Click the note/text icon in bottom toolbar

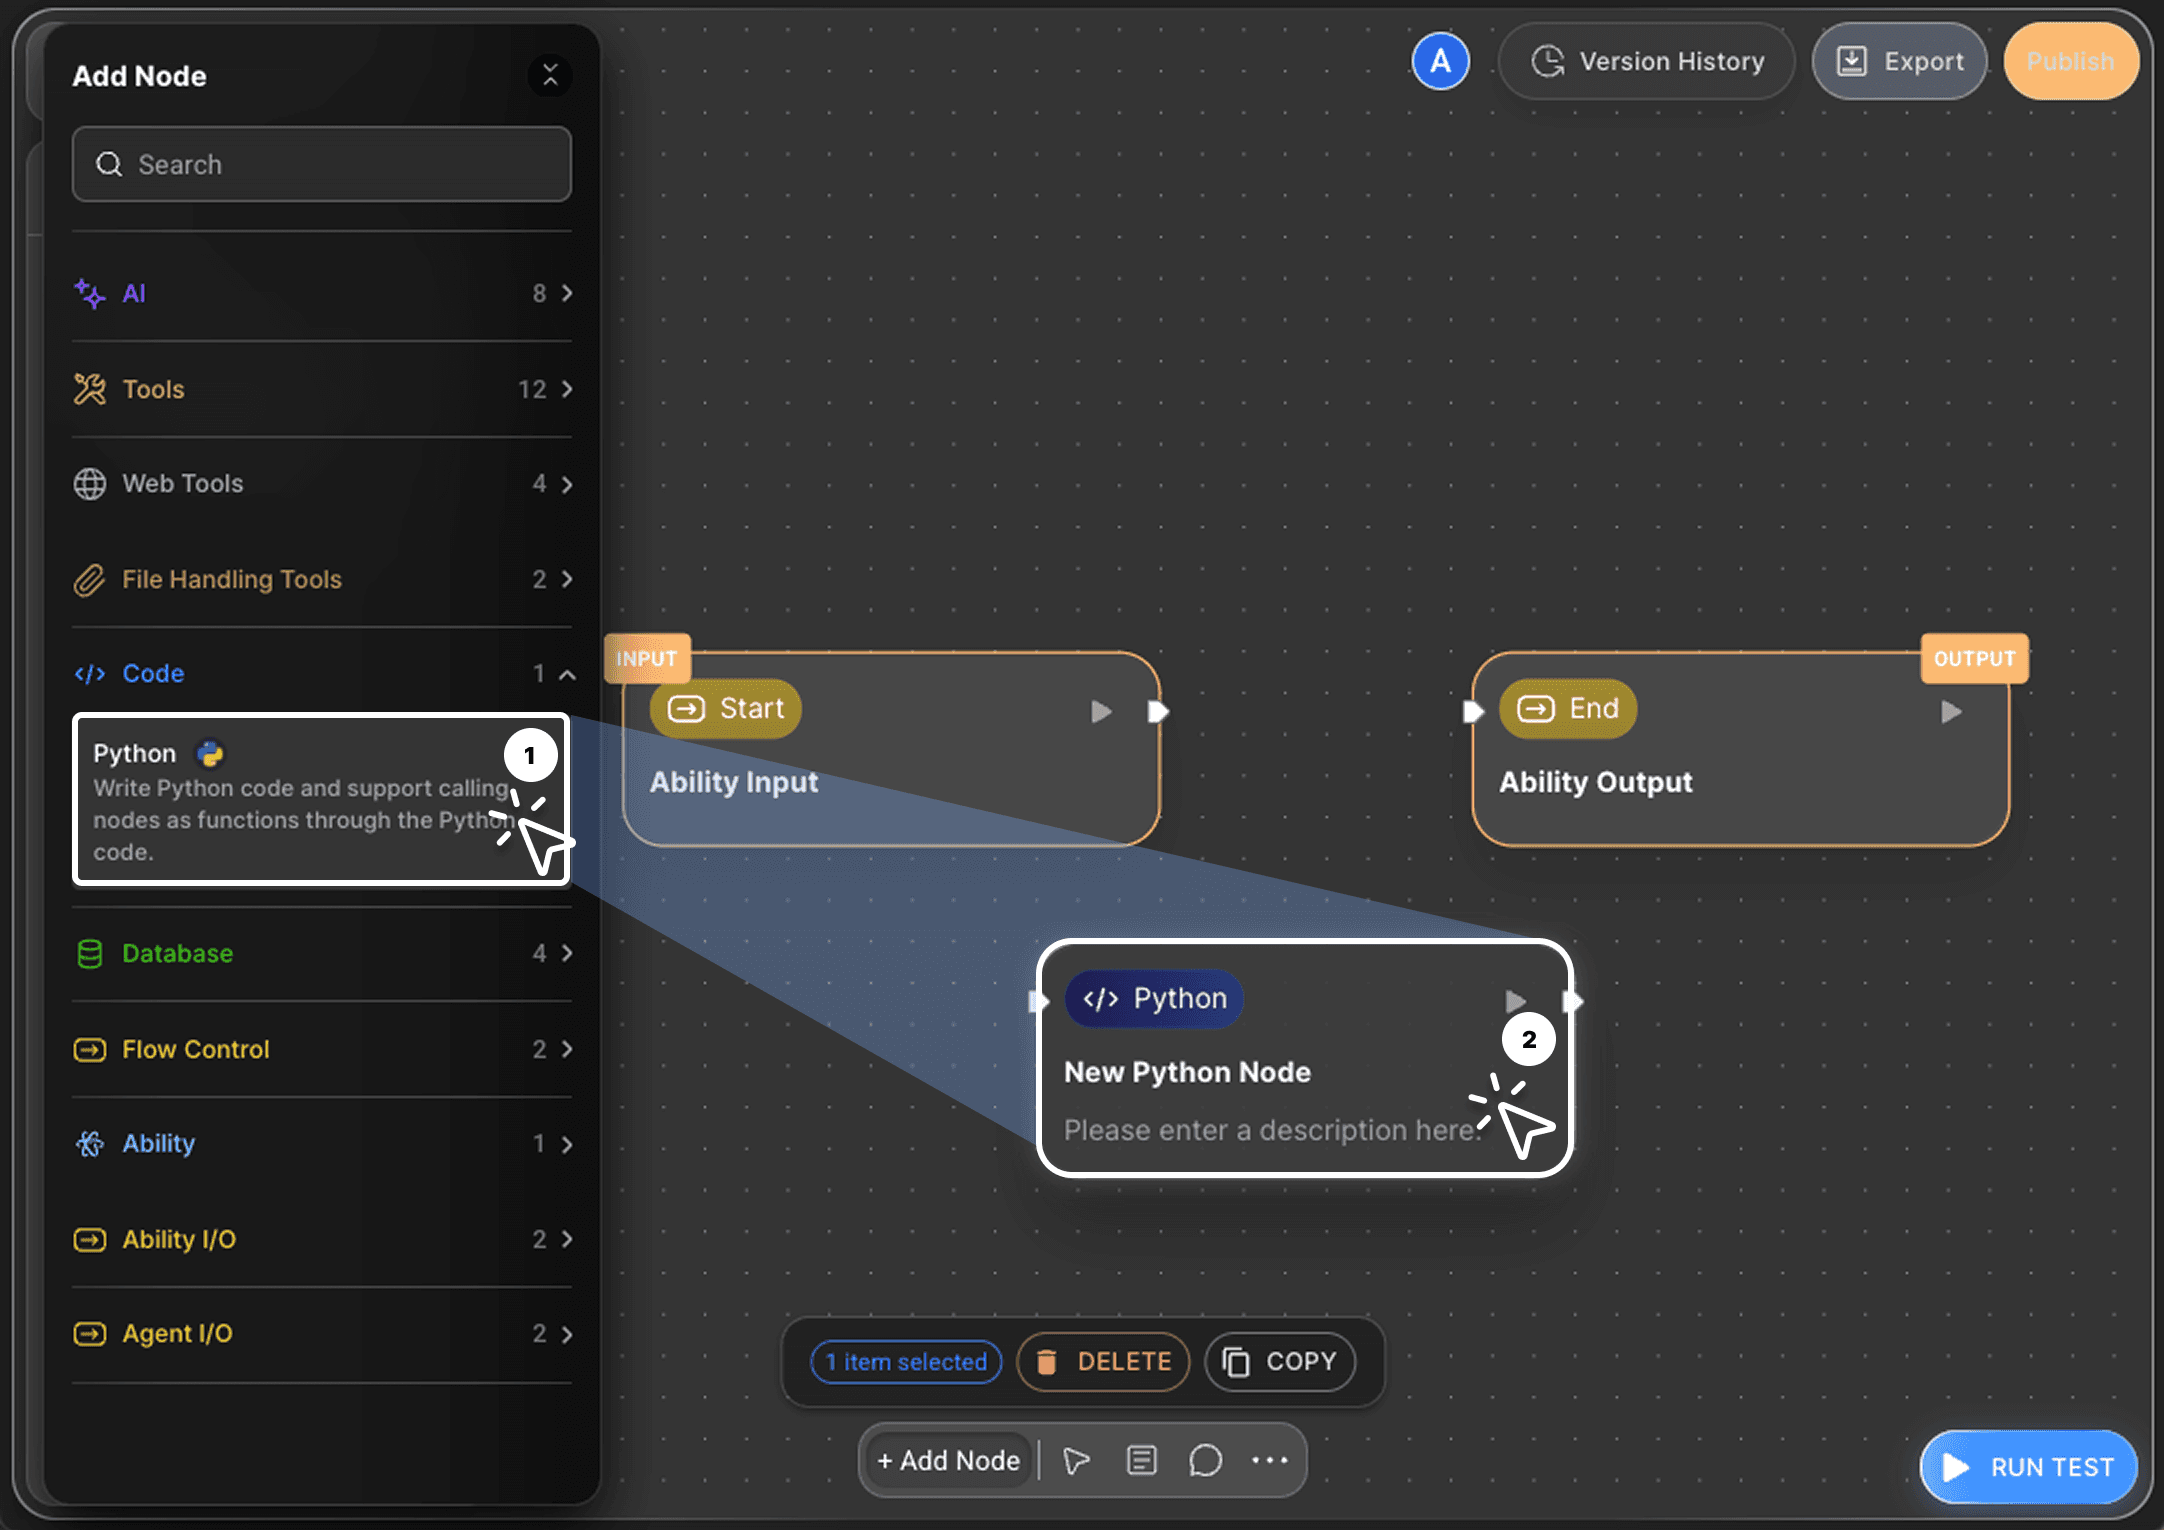(1141, 1461)
